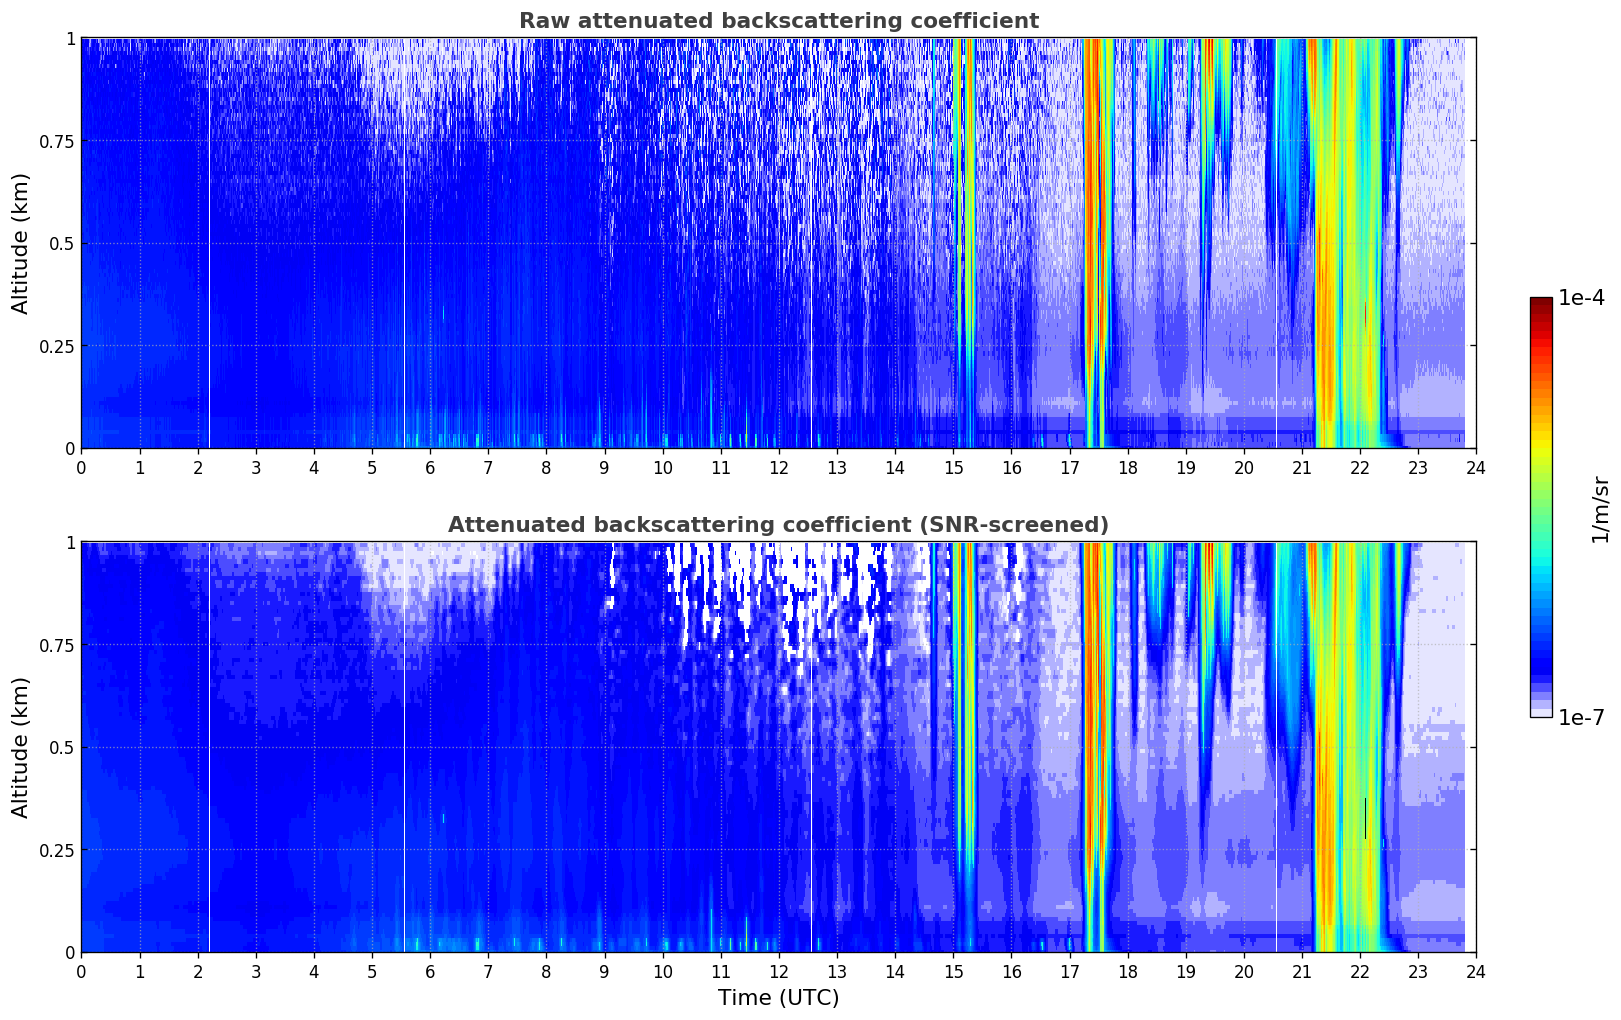Click the '0' time tick on top plot
This screenshot has width=1621, height=1020.
pos(81,467)
